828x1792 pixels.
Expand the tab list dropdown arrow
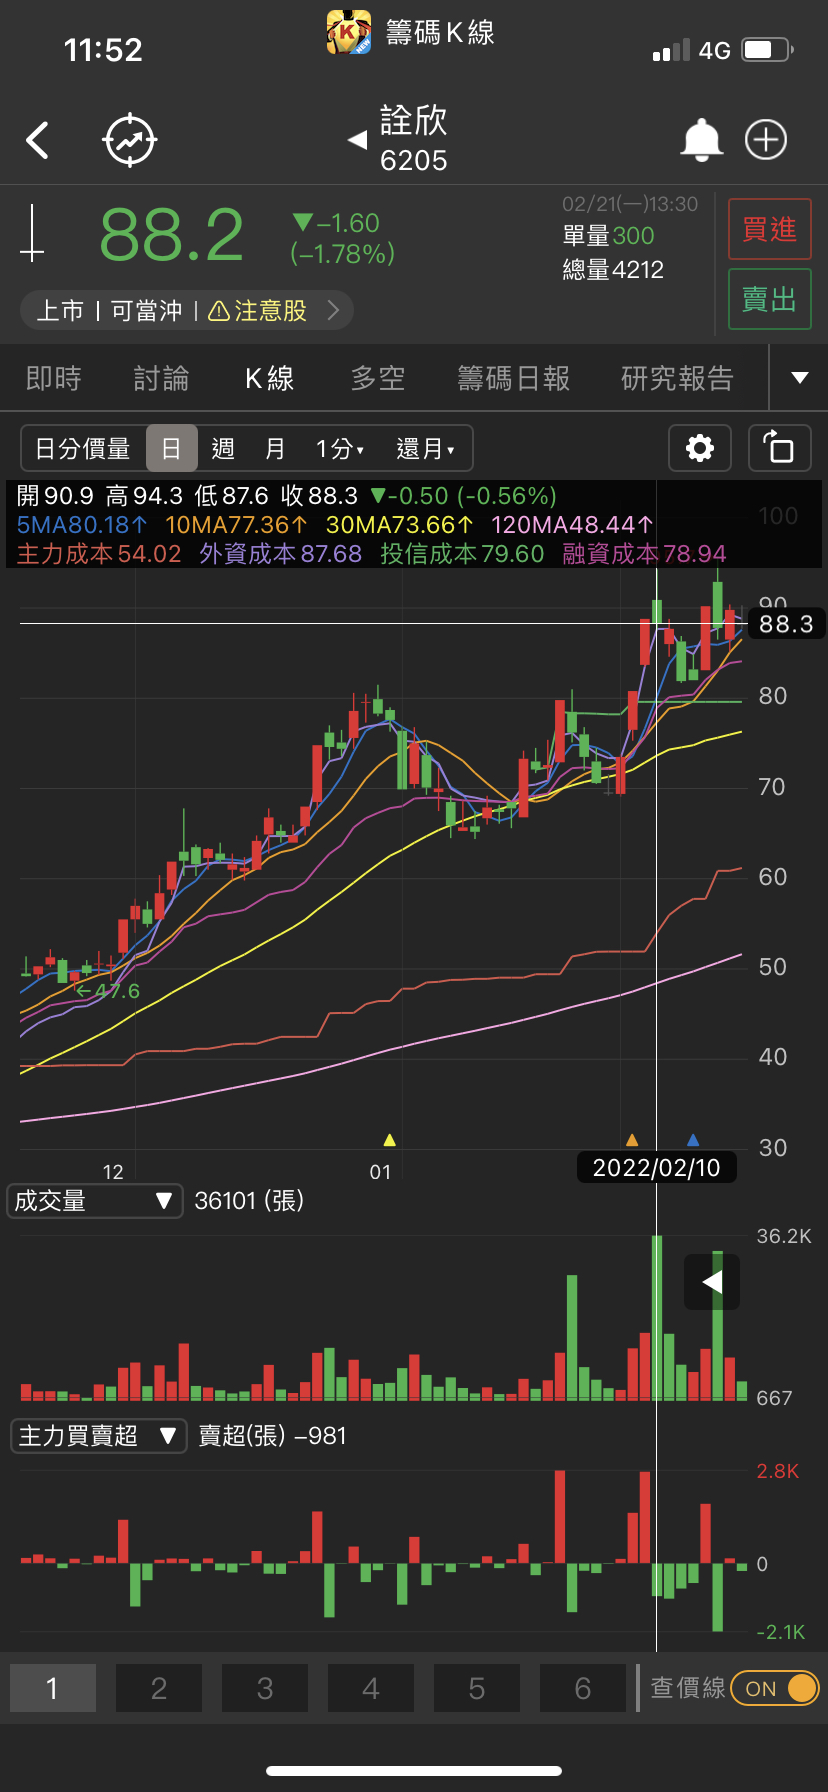[x=799, y=378]
